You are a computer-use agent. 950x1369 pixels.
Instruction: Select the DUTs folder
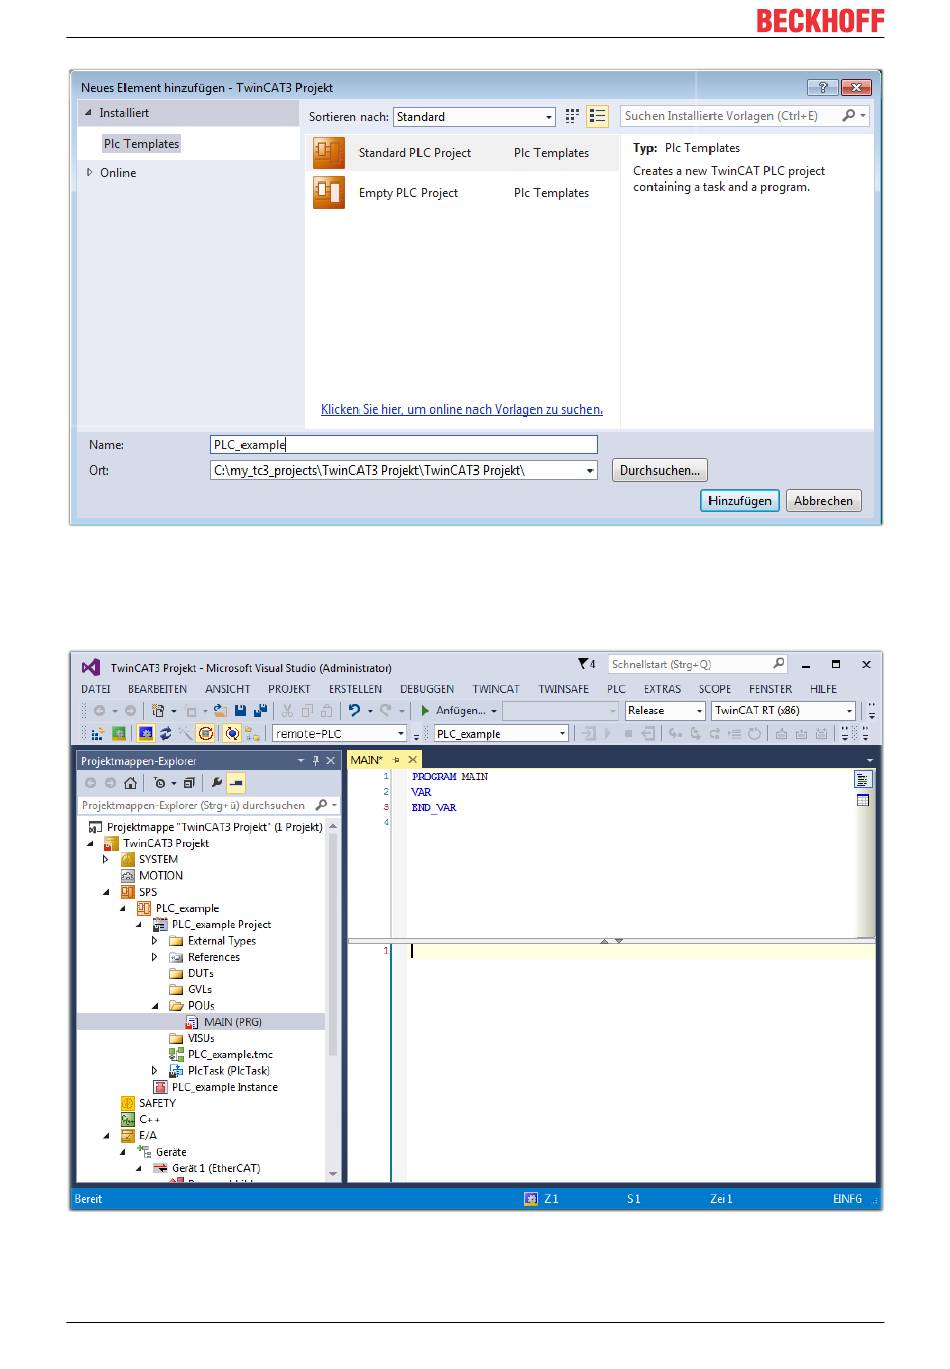(201, 973)
